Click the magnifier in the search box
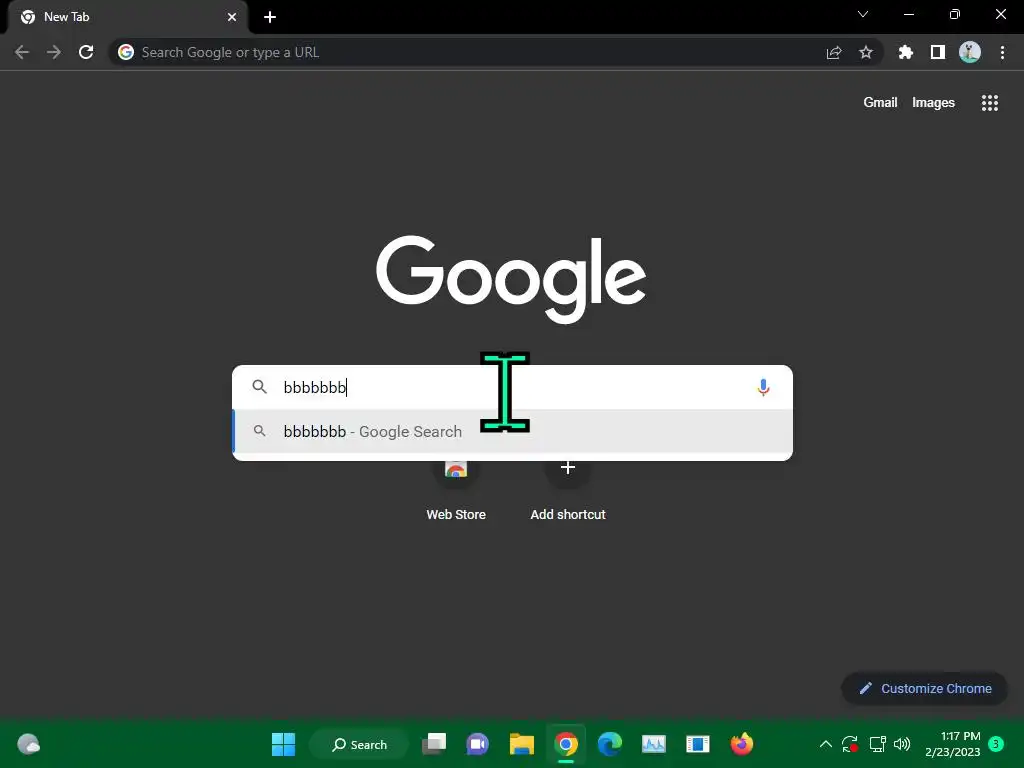1024x768 pixels. click(259, 387)
